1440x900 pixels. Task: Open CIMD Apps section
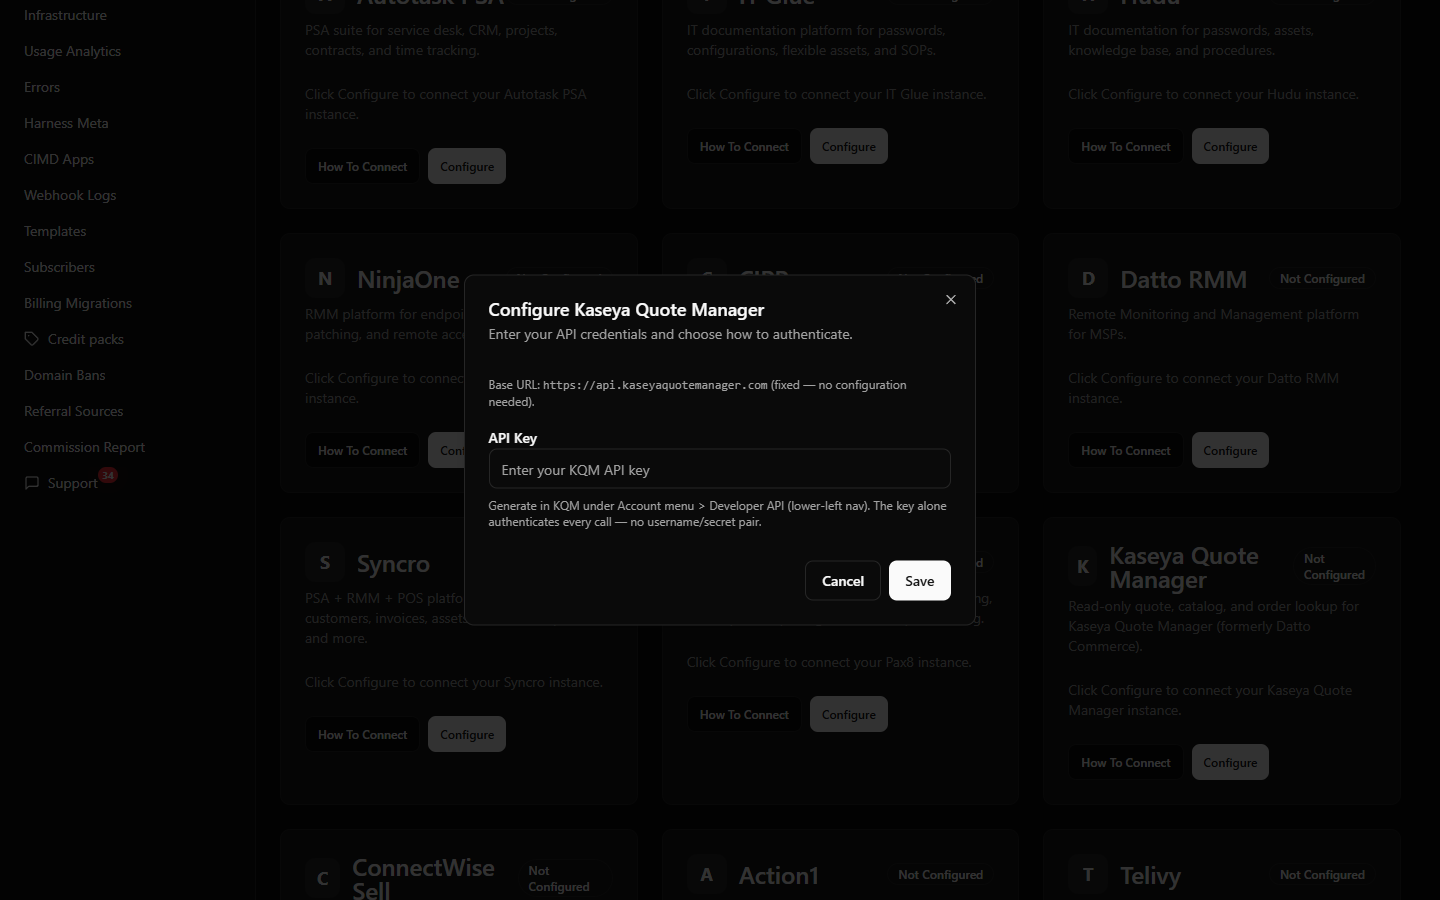pos(59,159)
